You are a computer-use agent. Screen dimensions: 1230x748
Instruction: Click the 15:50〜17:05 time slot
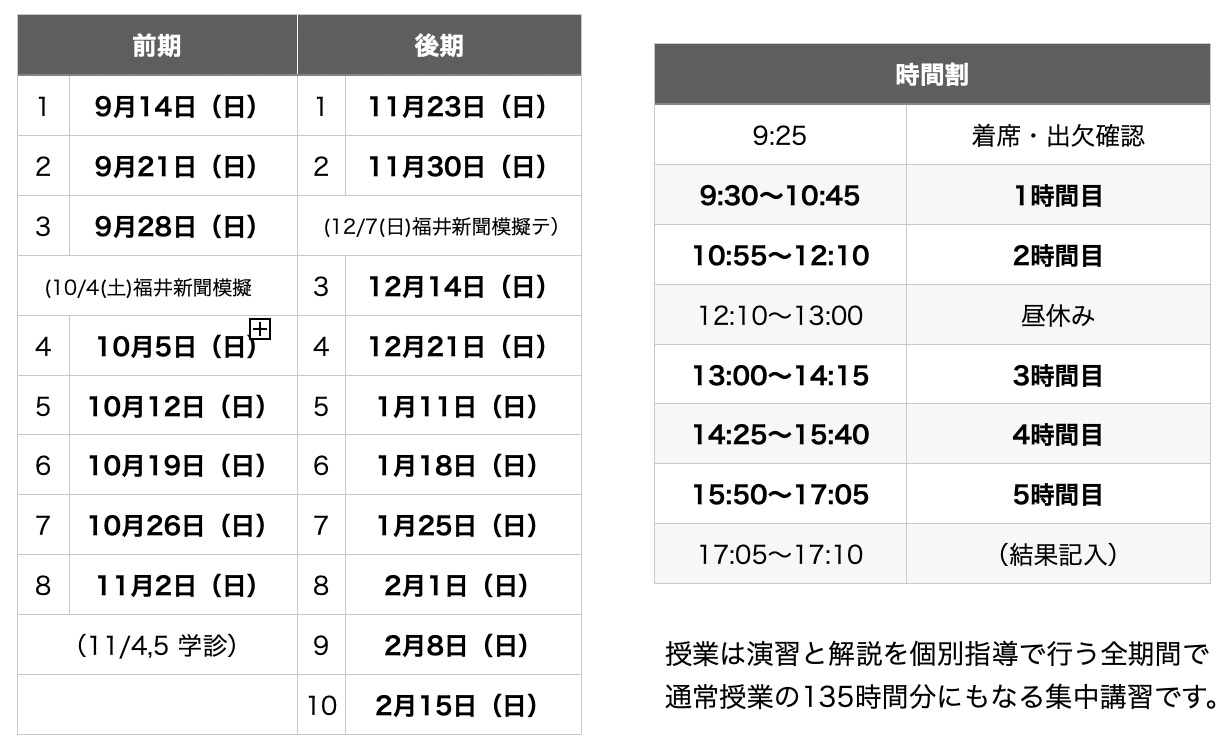(x=779, y=495)
